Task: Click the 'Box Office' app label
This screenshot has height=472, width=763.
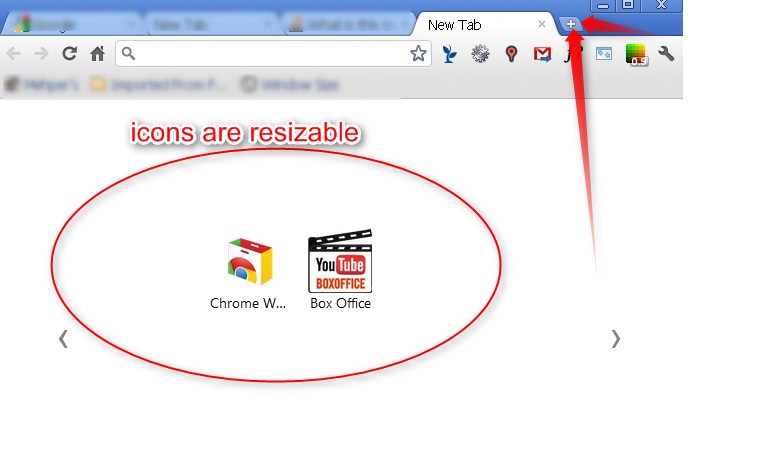Action: (341, 303)
